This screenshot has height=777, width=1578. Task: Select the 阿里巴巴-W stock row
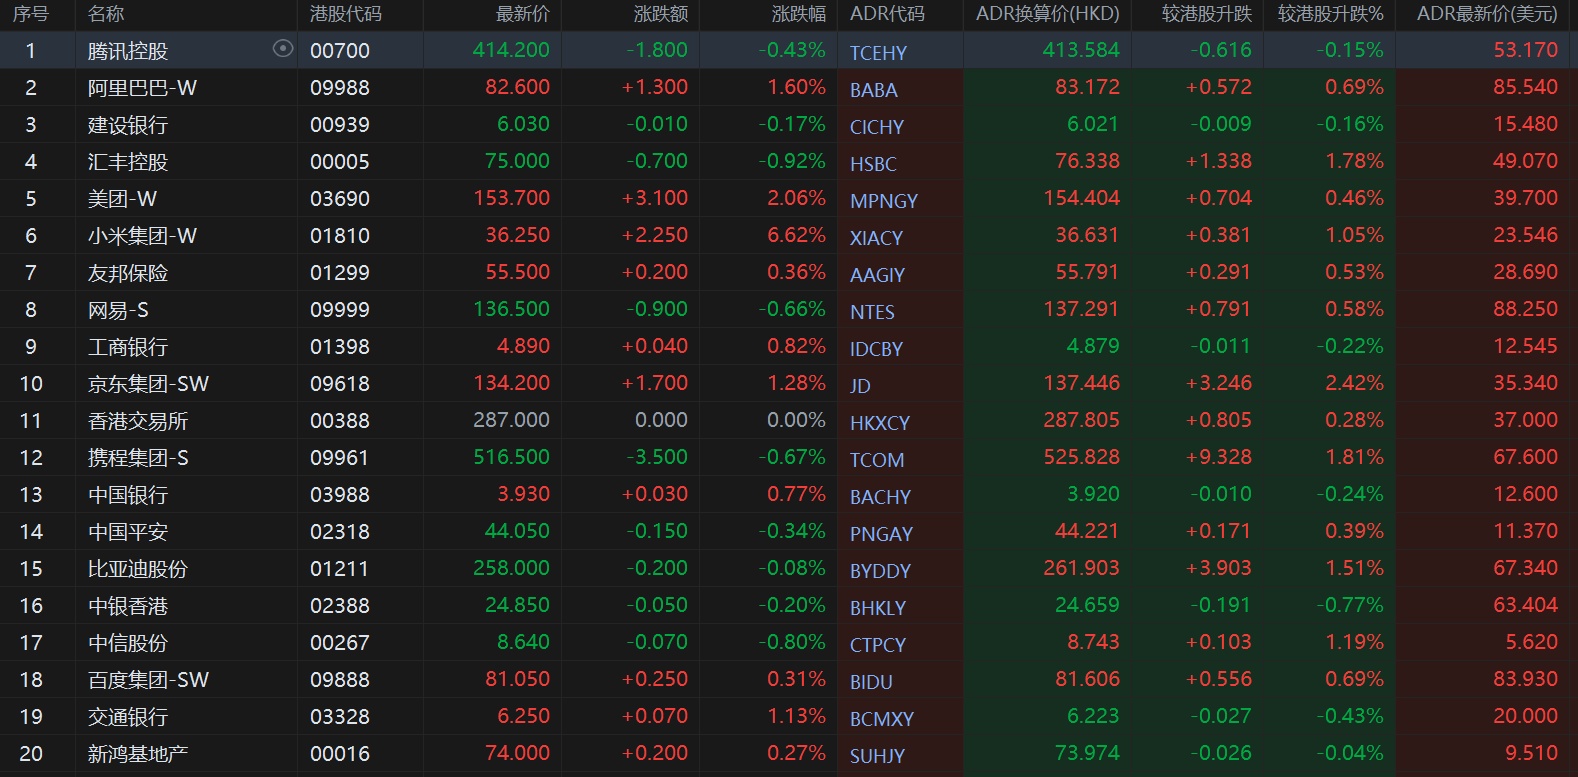(x=142, y=88)
